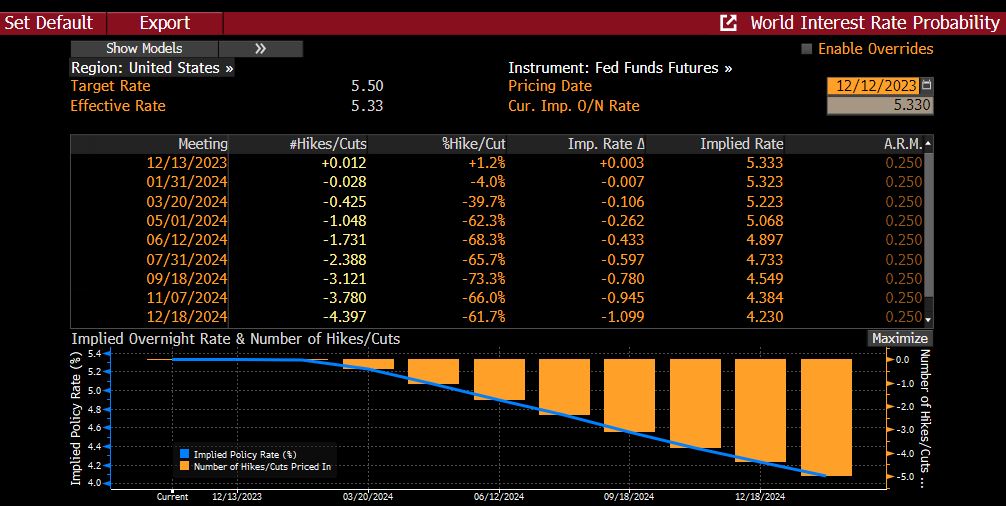Click the Cur. Imp. O/N Rate field
This screenshot has height=506, width=1006.
point(879,105)
